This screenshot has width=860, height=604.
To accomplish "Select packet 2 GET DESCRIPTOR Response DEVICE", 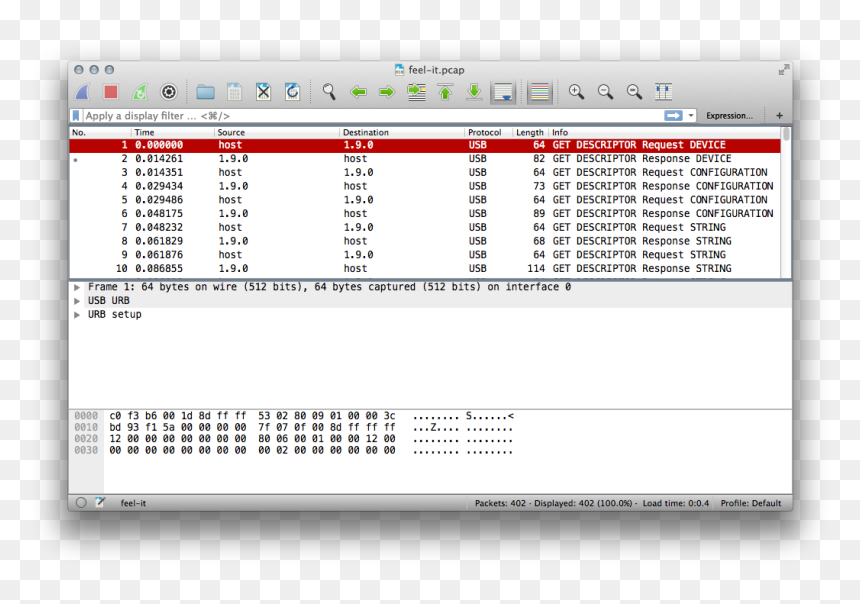I will tap(425, 159).
